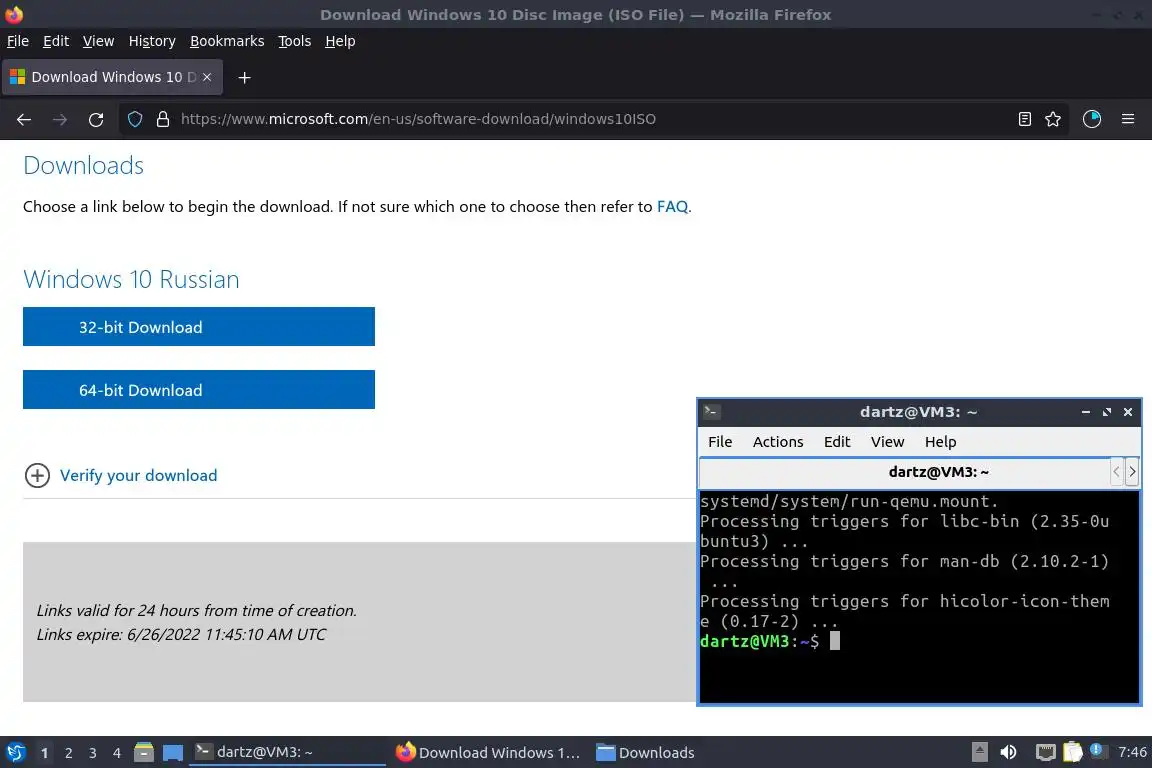Viewport: 1152px width, 768px height.
Task: Open Firefox View menu
Action: 98,41
